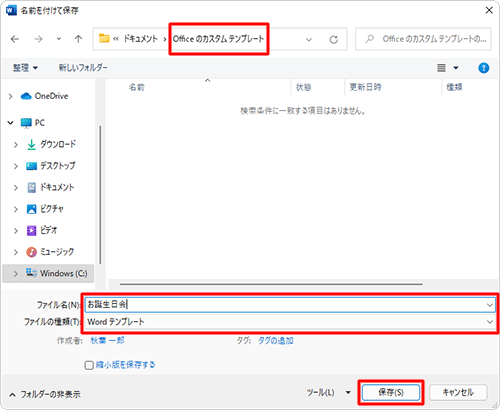Click the folder icon in address bar
This screenshot has width=500, height=410.
pyautogui.click(x=104, y=38)
